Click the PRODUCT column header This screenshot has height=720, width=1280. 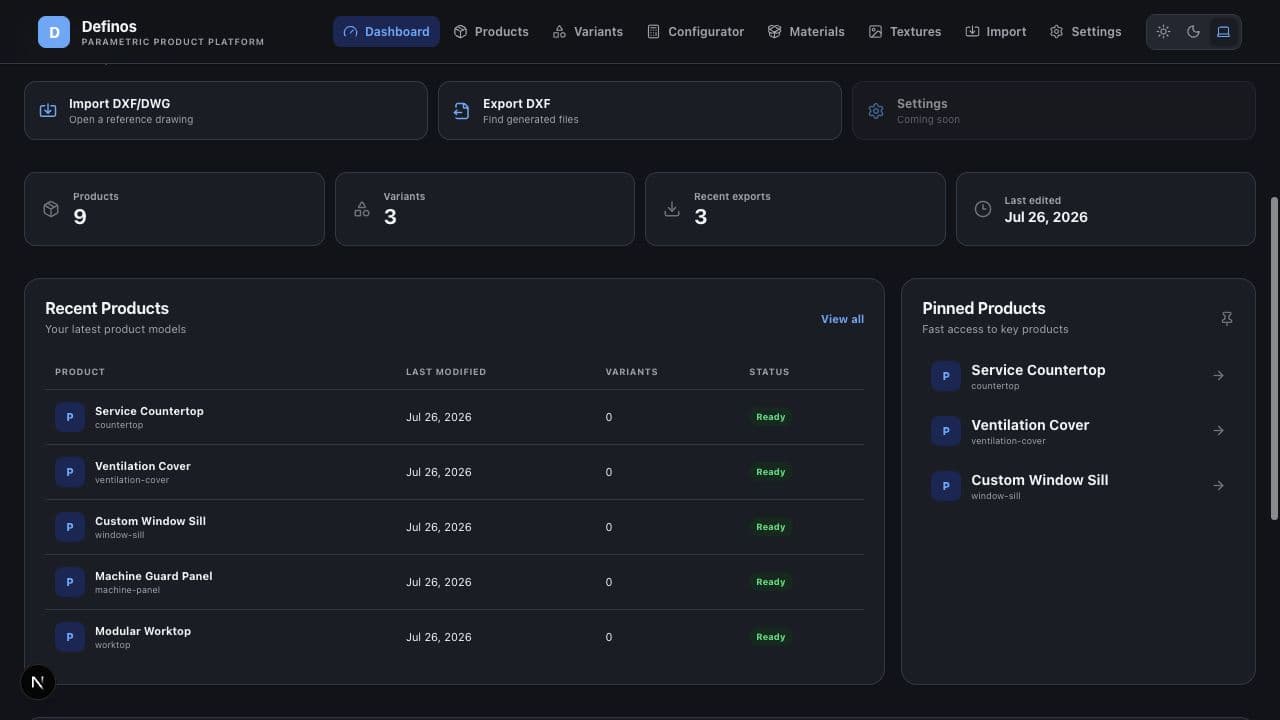coord(80,372)
